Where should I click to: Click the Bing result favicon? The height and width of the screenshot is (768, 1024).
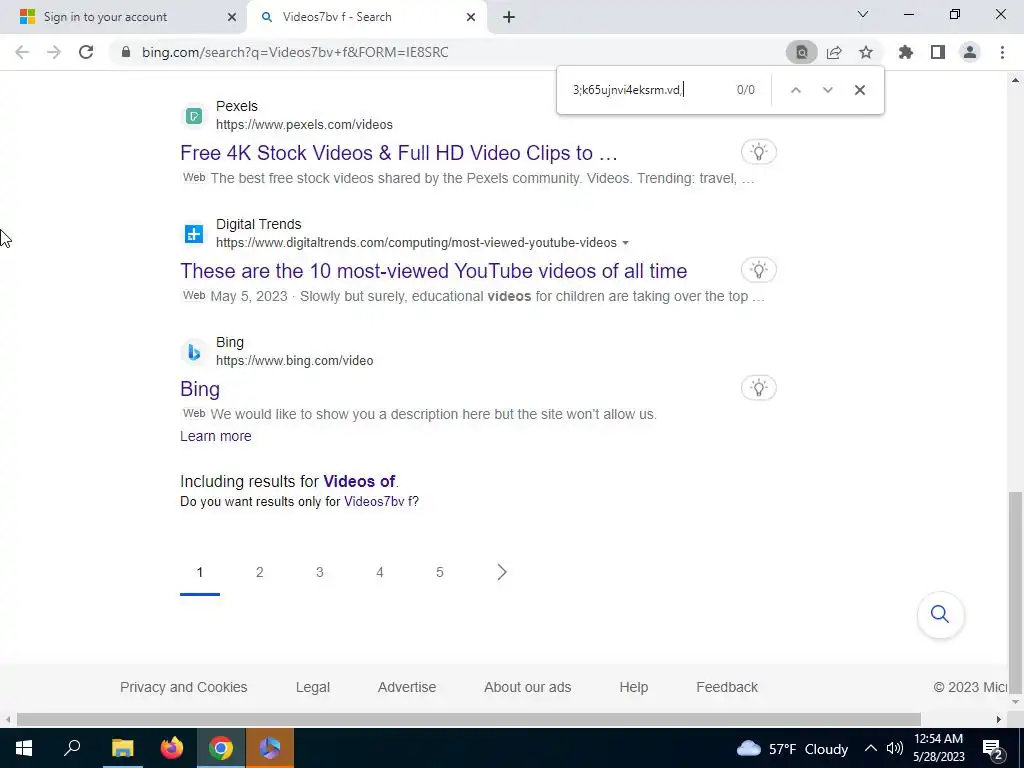193,352
